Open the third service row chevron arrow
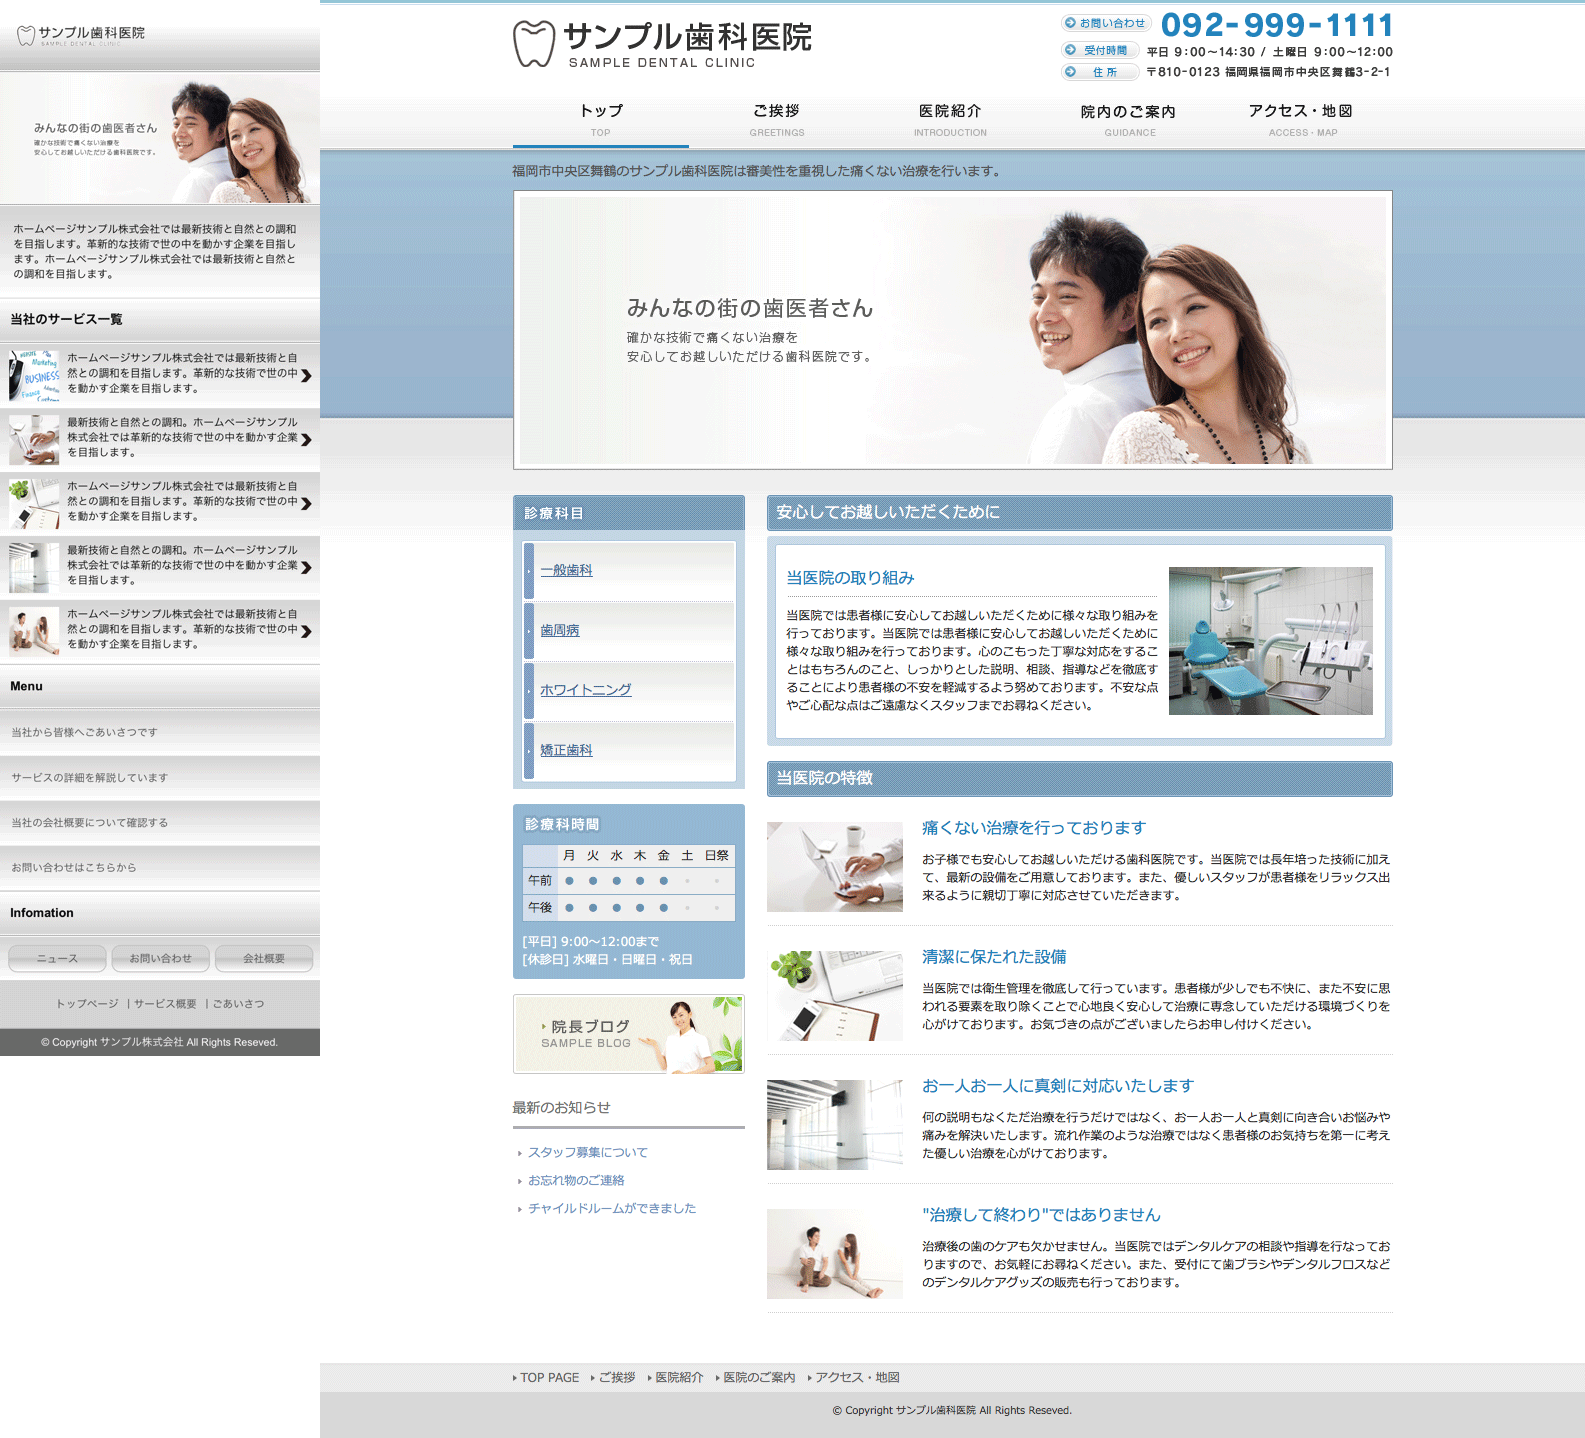Image resolution: width=1585 pixels, height=1438 pixels. click(306, 503)
